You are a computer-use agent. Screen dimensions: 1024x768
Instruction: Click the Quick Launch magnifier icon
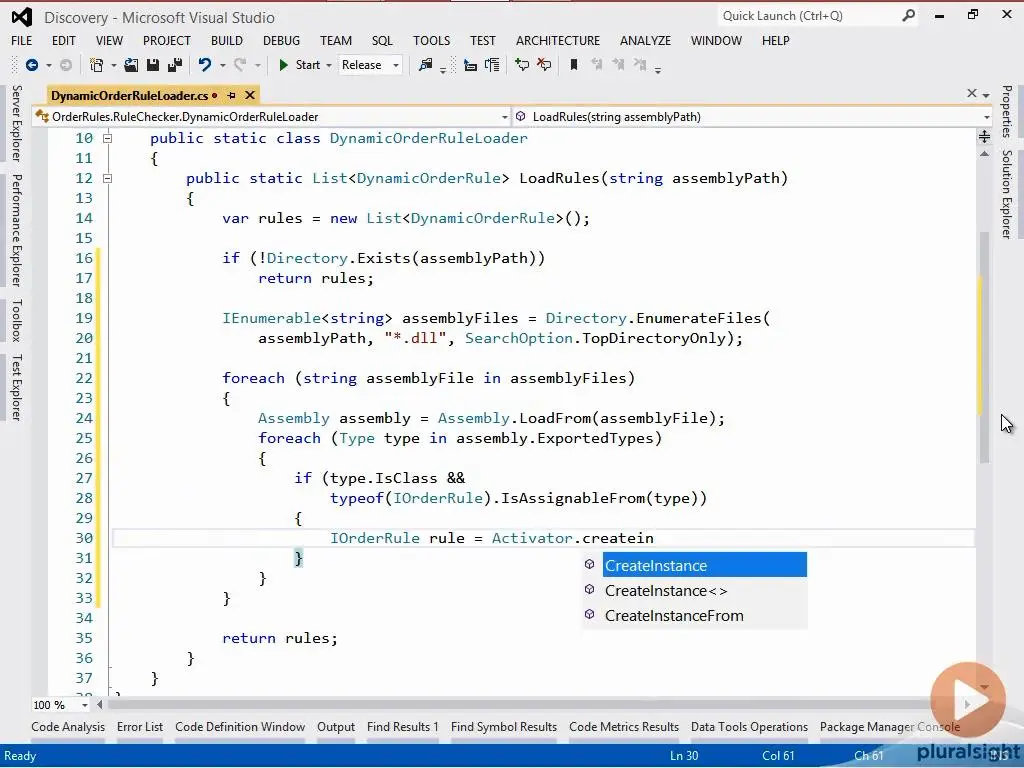click(908, 16)
